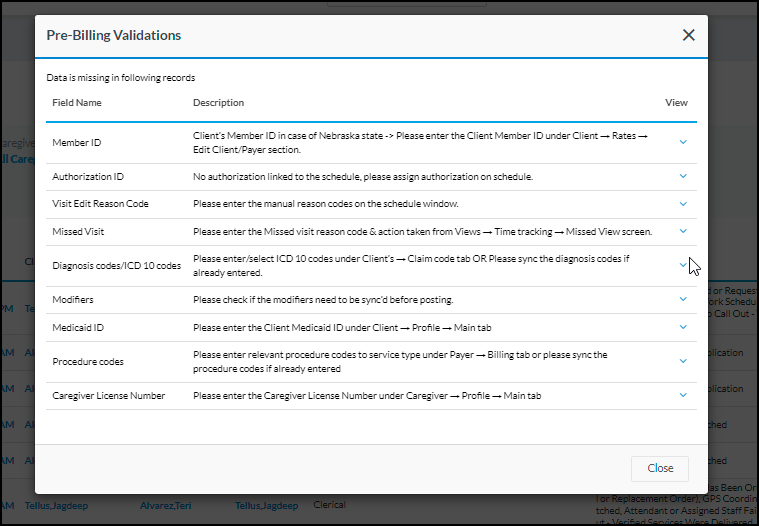This screenshot has height=526, width=759.
Task: Expand the Authorization ID view chevron
Action: (x=683, y=176)
